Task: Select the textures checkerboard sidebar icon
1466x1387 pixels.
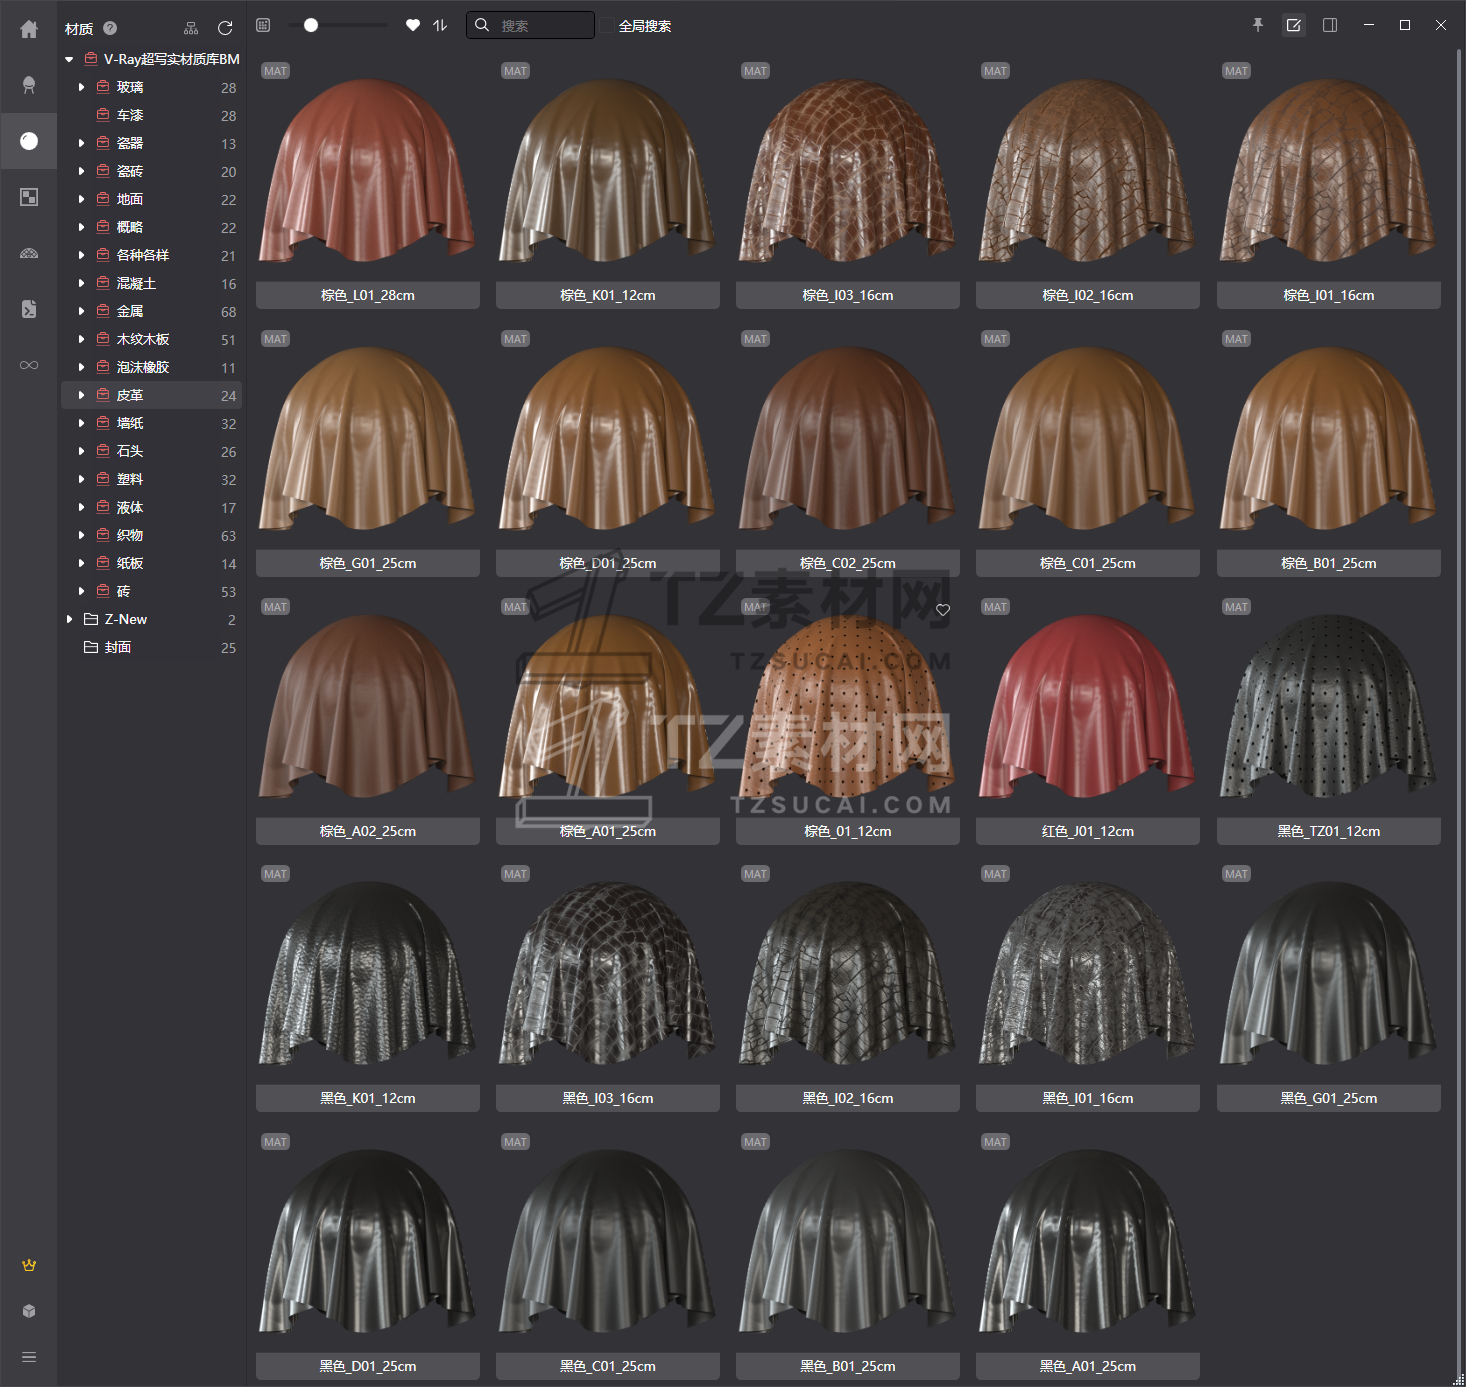Action: 29,197
